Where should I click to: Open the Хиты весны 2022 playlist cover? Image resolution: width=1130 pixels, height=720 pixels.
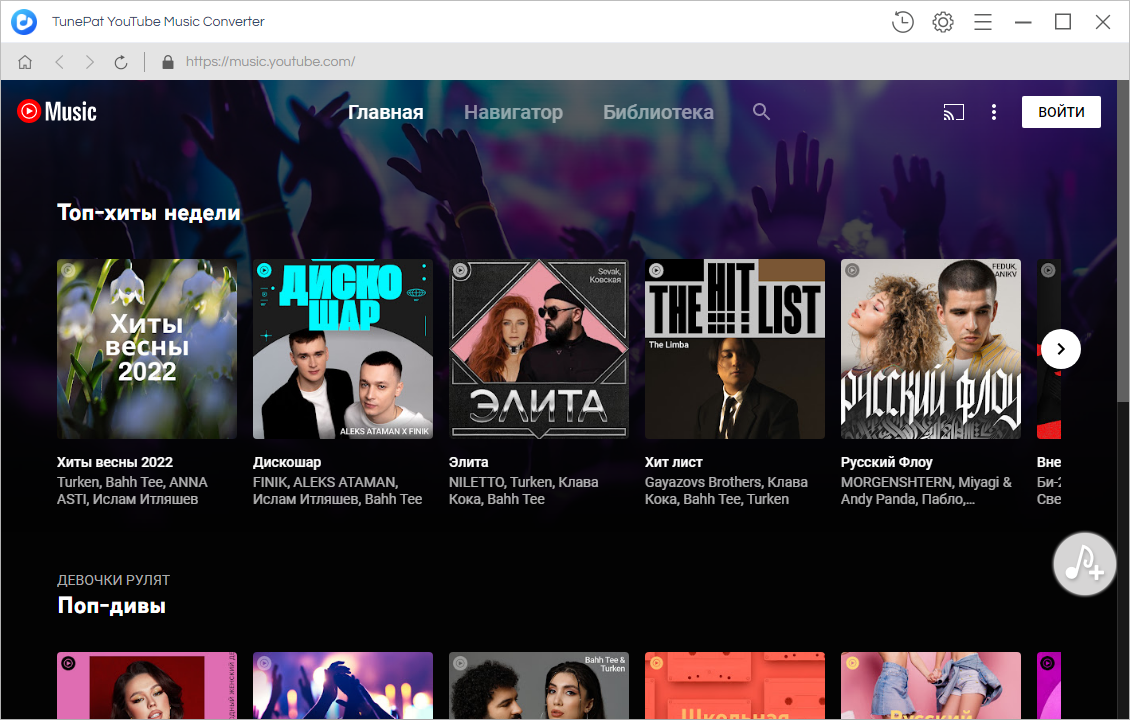tap(147, 349)
